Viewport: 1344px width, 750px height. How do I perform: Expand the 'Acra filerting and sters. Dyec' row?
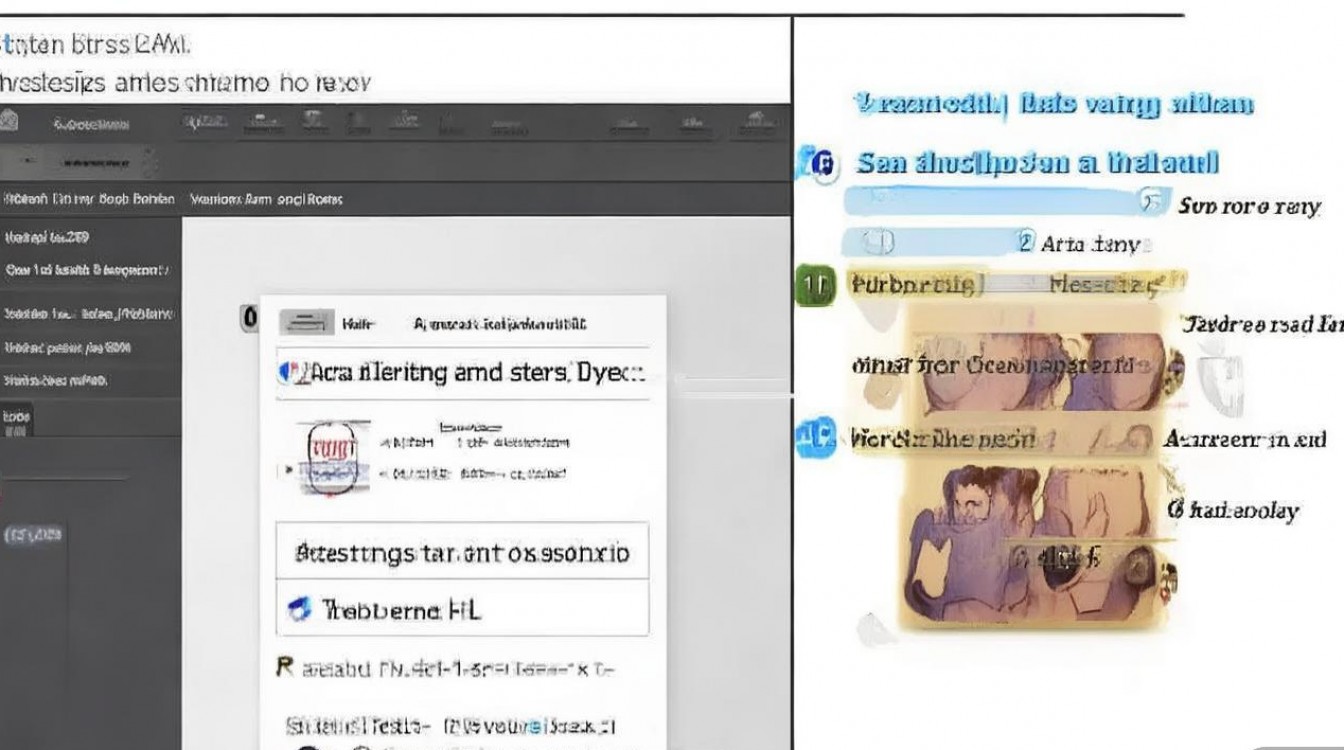(x=462, y=374)
